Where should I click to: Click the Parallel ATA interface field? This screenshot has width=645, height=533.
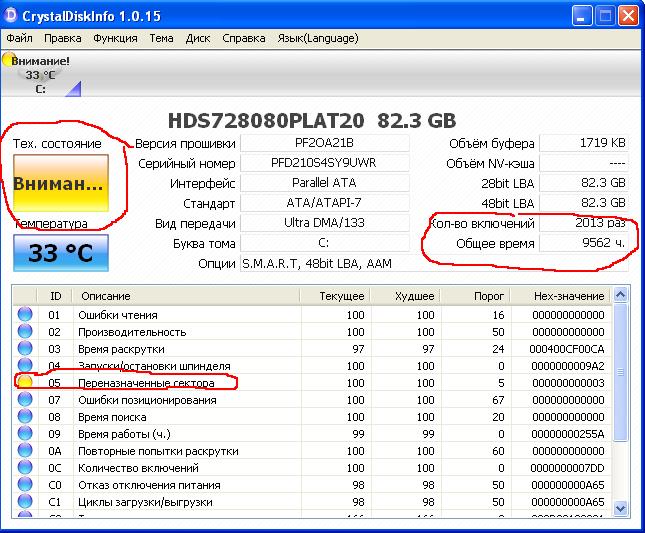[325, 183]
